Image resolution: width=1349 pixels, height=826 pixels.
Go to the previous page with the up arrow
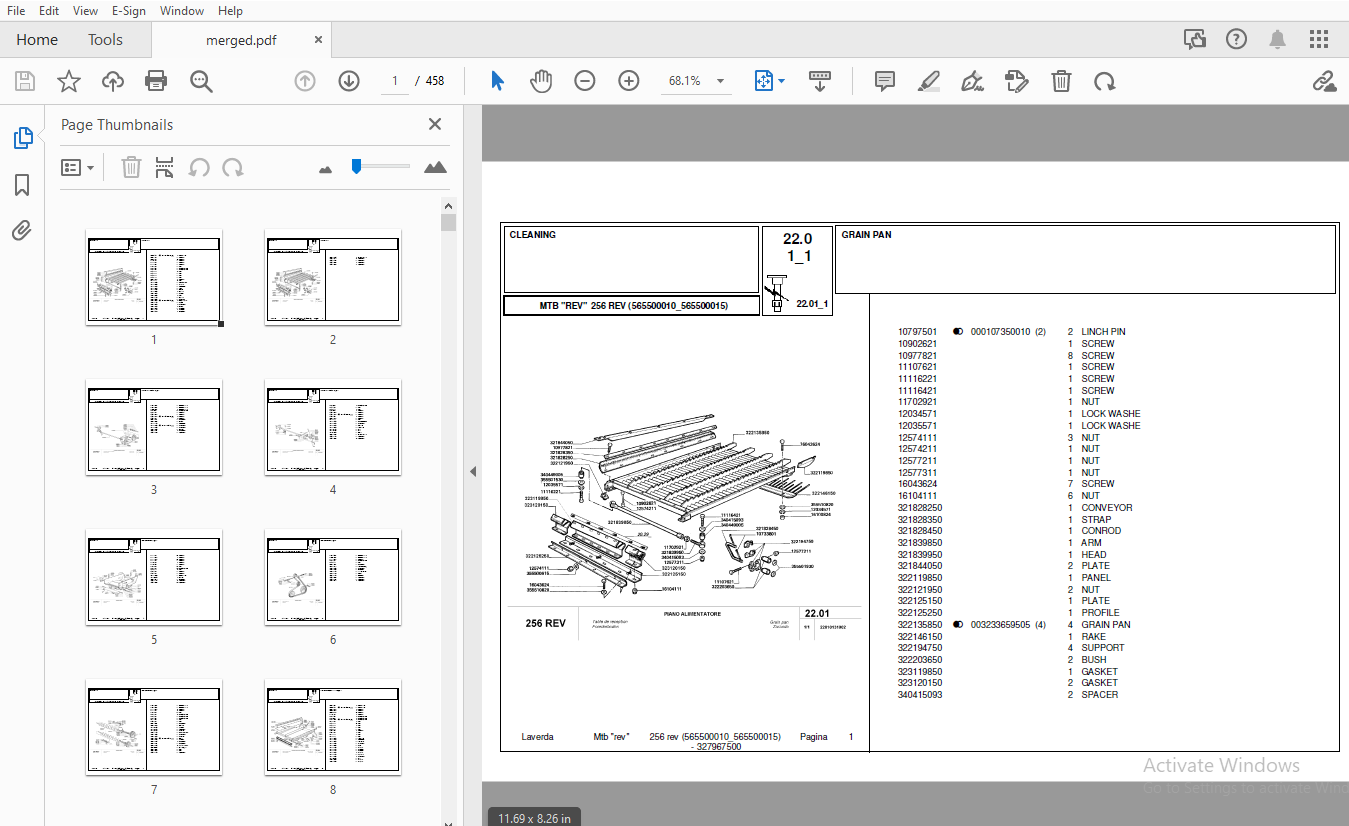tap(305, 81)
